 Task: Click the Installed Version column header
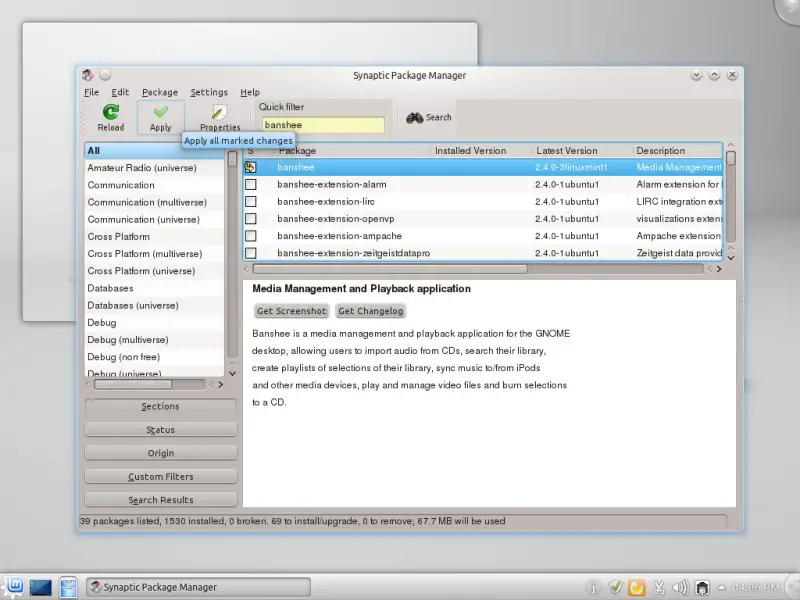pyautogui.click(x=480, y=151)
